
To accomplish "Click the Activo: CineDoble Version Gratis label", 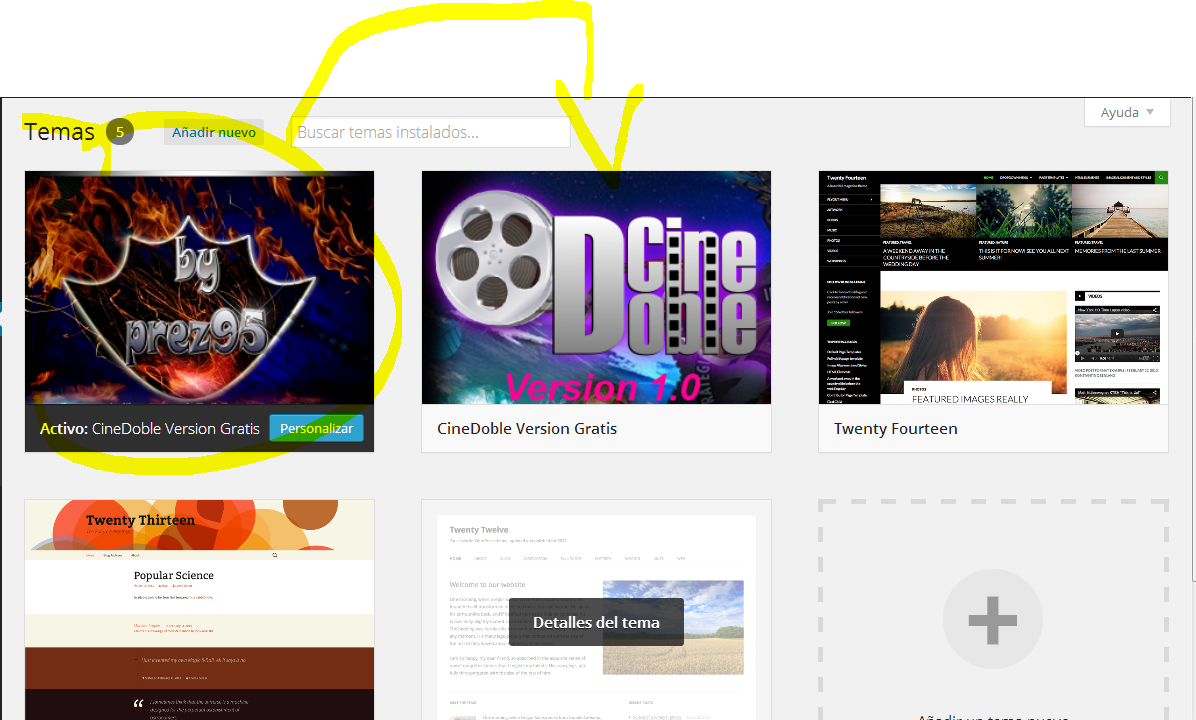I will point(150,429).
